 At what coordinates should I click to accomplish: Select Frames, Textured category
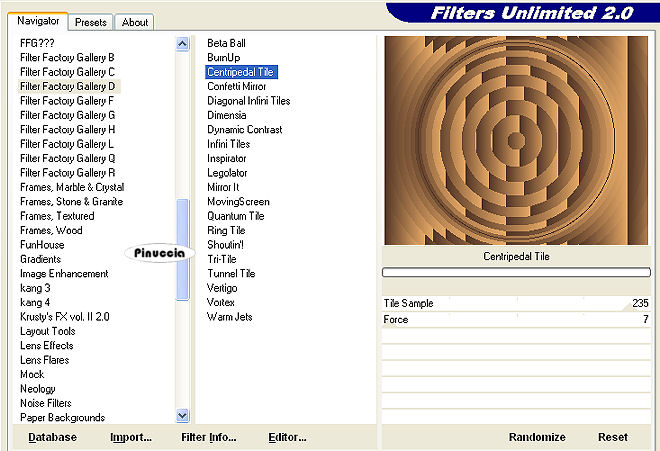coord(57,216)
